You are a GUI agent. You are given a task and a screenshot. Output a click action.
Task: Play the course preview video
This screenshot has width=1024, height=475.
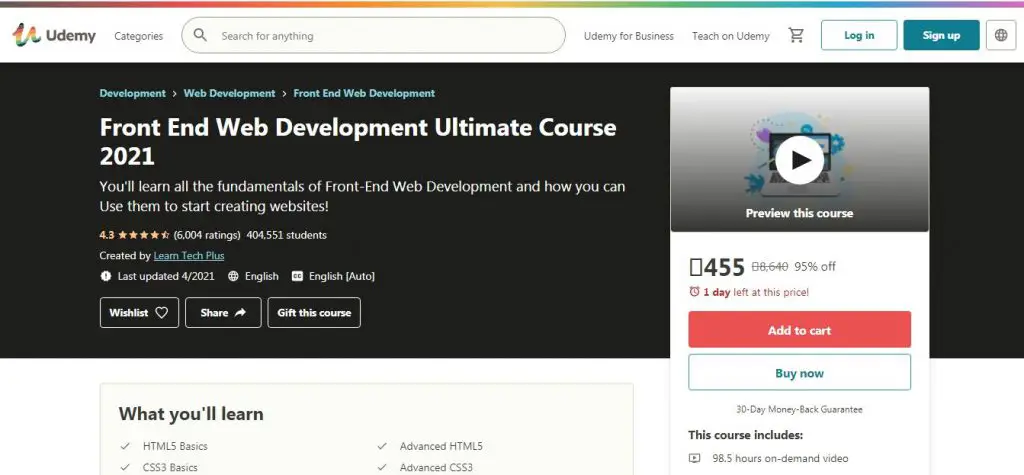(799, 159)
